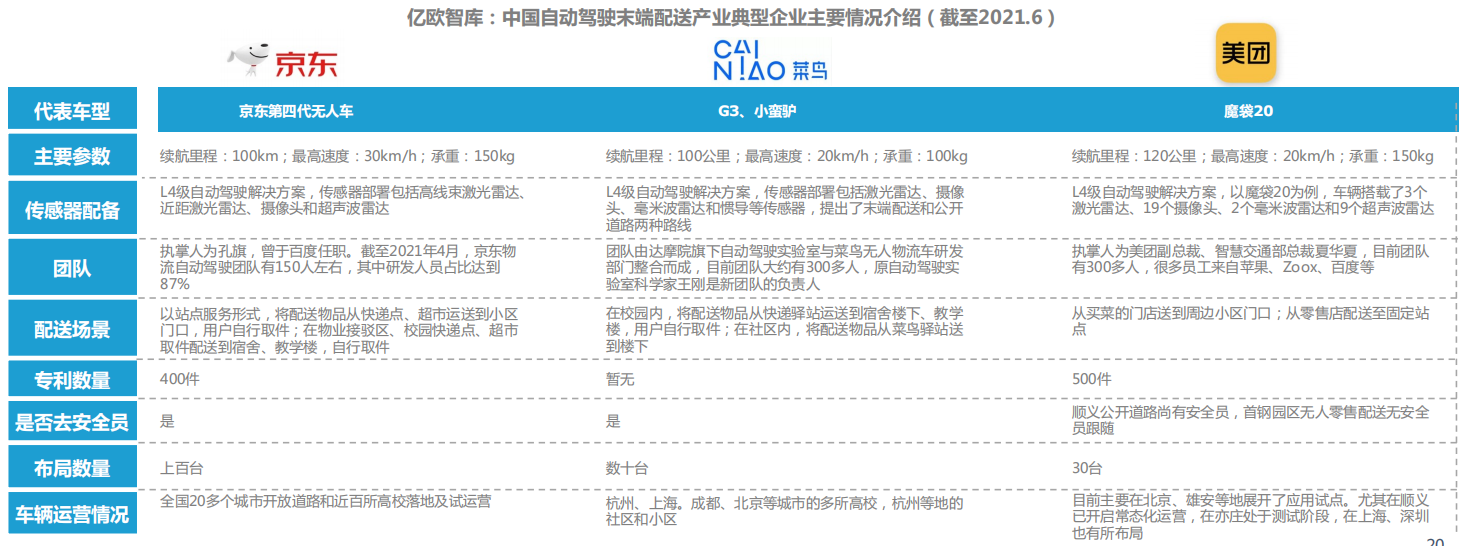Viewport: 1460px width, 546px height.
Task: Click the Cainiao (菜鸟) logo
Action: [770, 59]
